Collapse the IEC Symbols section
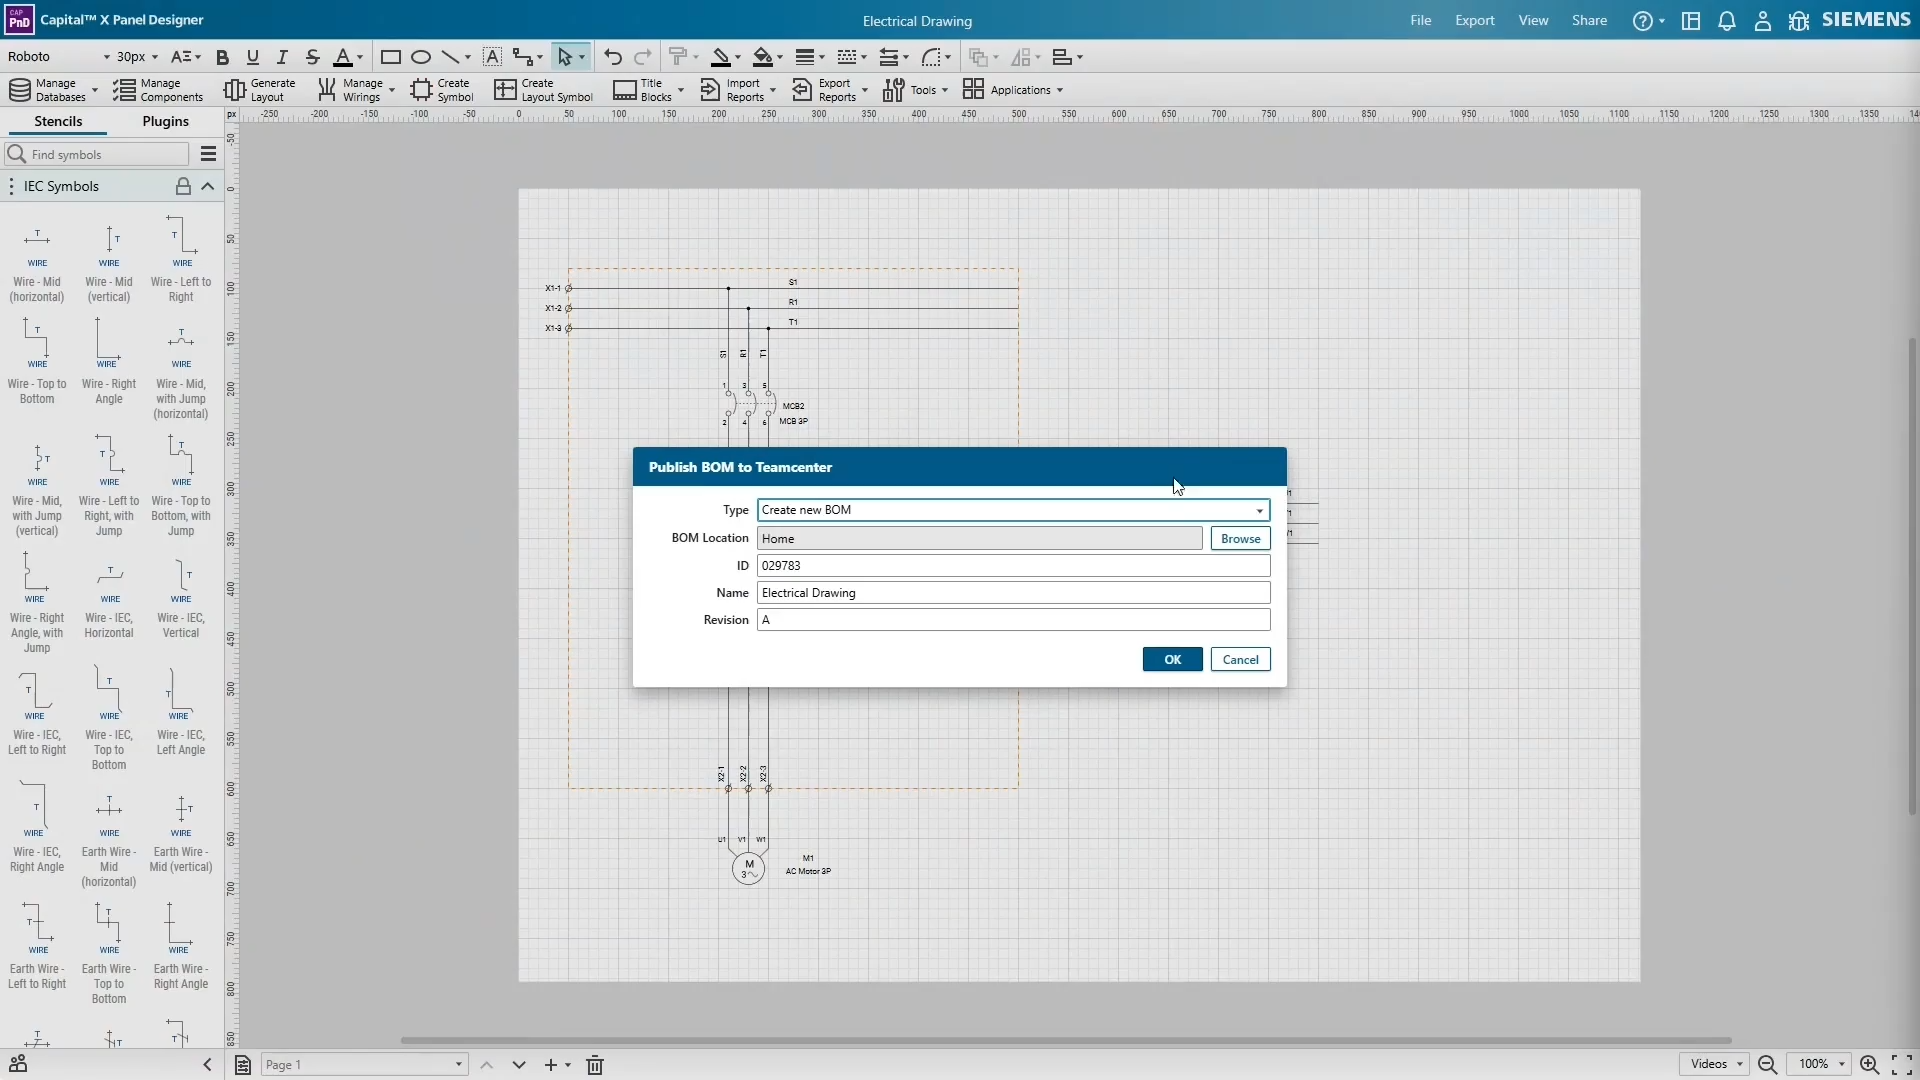The width and height of the screenshot is (1920, 1080). (208, 186)
